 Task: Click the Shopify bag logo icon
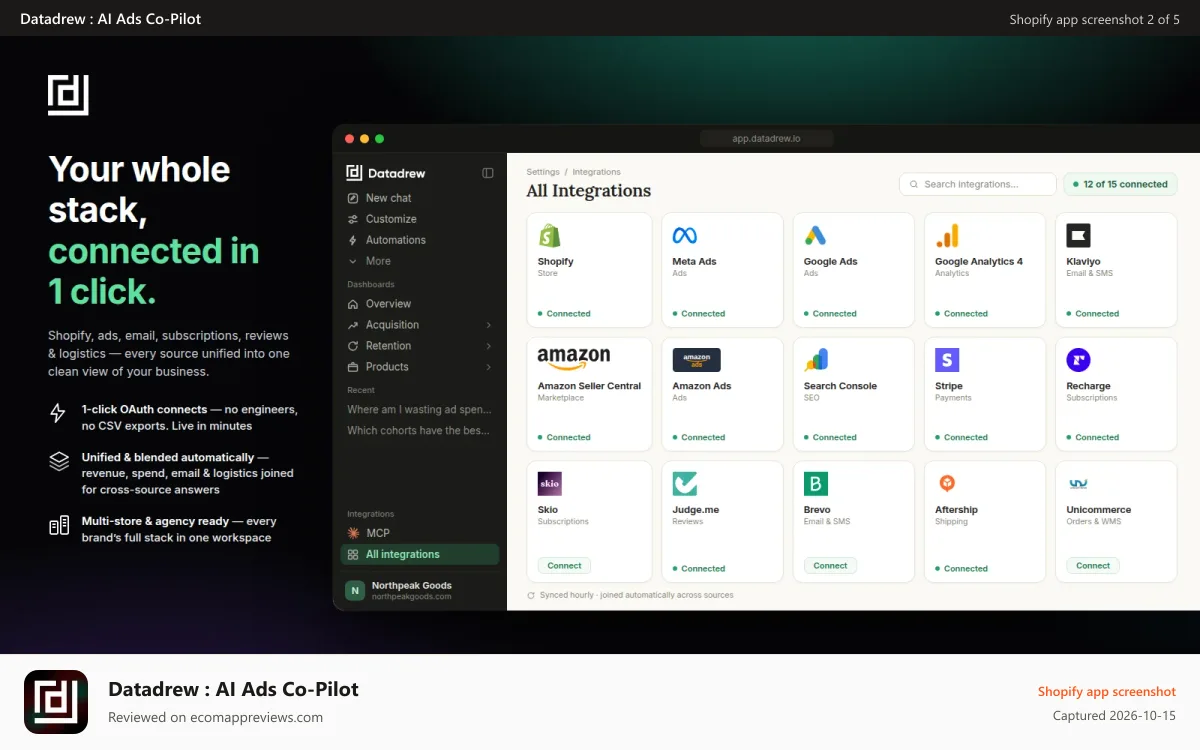click(x=549, y=236)
